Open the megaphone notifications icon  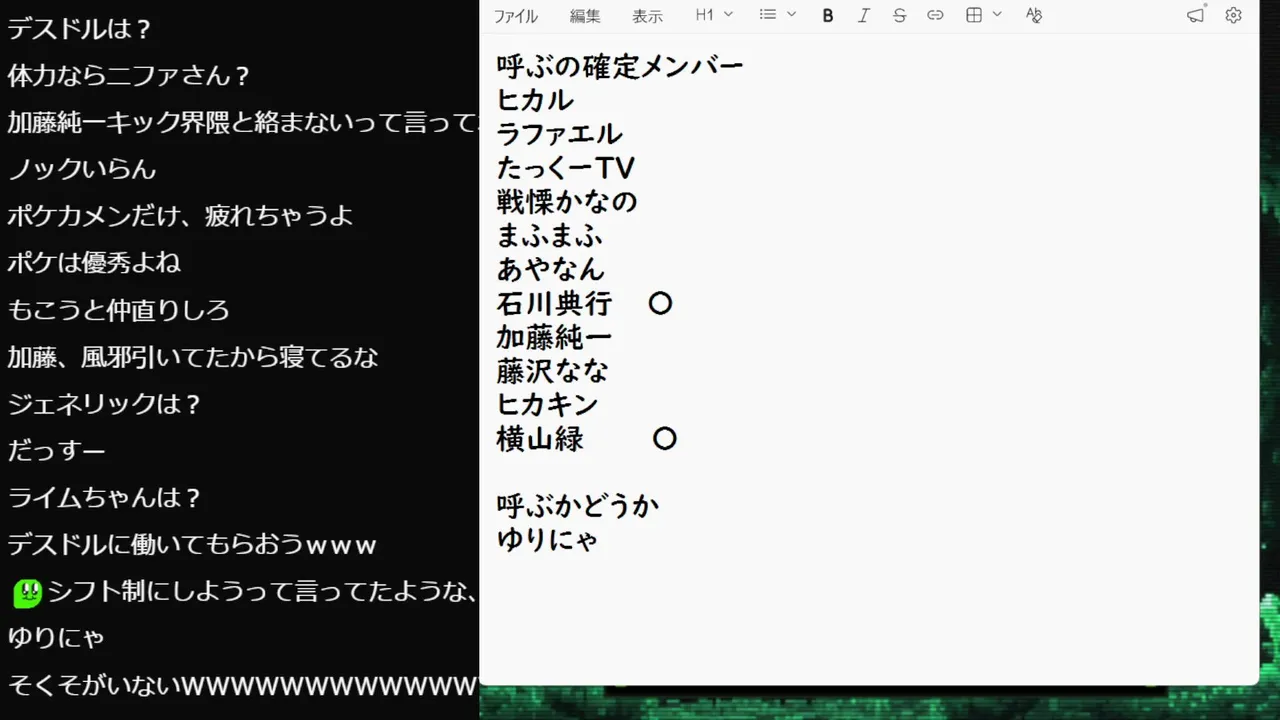pos(1196,15)
